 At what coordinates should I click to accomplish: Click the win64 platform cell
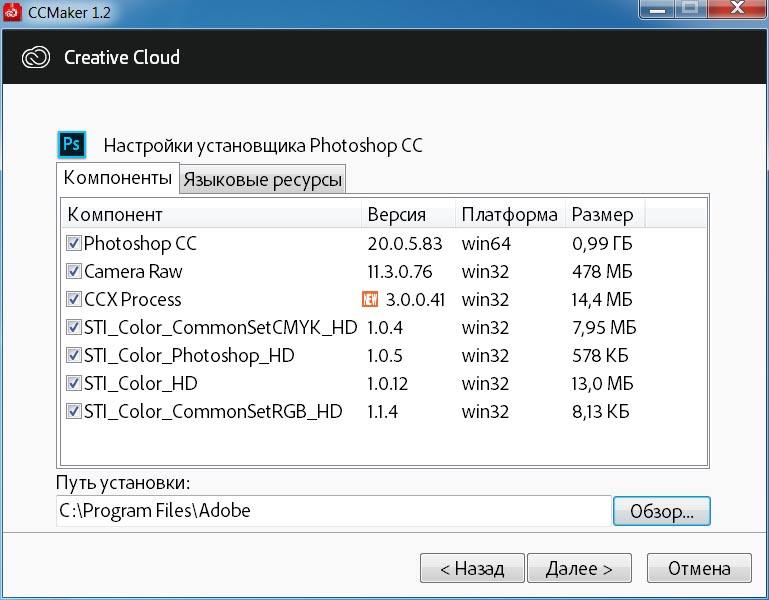pos(486,243)
